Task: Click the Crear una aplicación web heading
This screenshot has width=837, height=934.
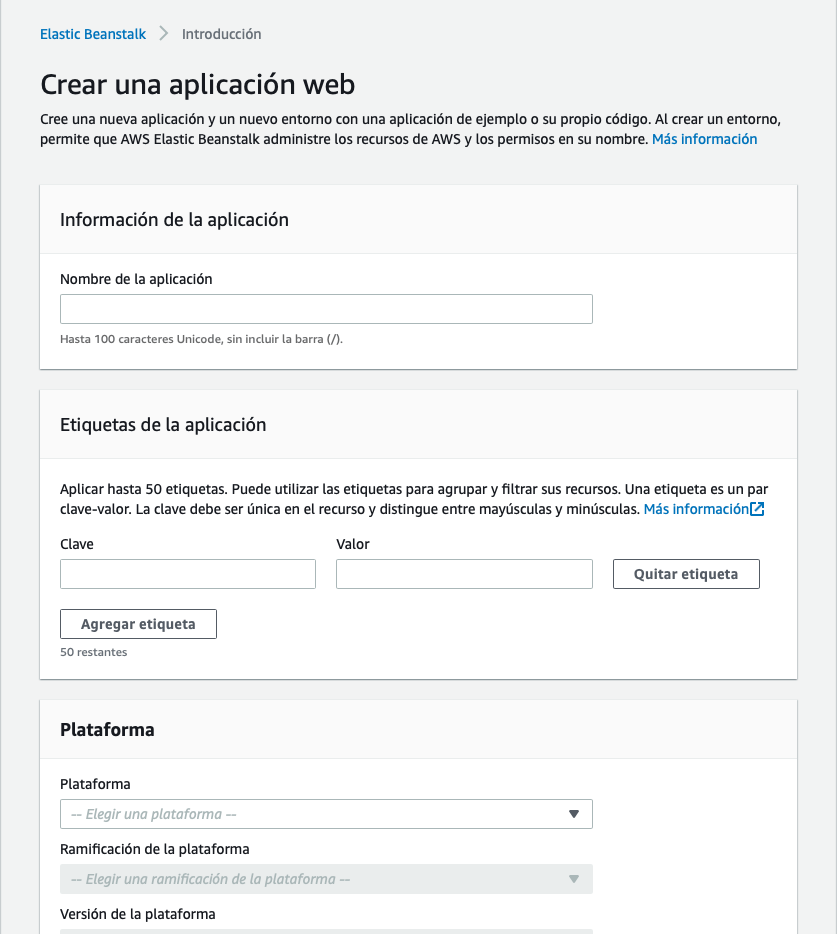Action: point(197,84)
